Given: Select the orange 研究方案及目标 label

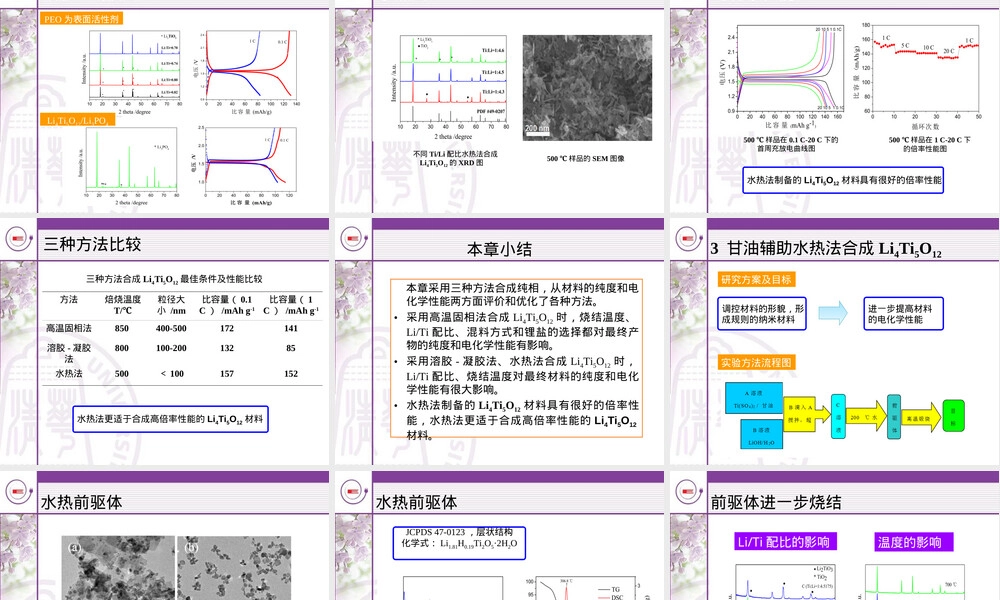Looking at the screenshot, I should [x=756, y=279].
